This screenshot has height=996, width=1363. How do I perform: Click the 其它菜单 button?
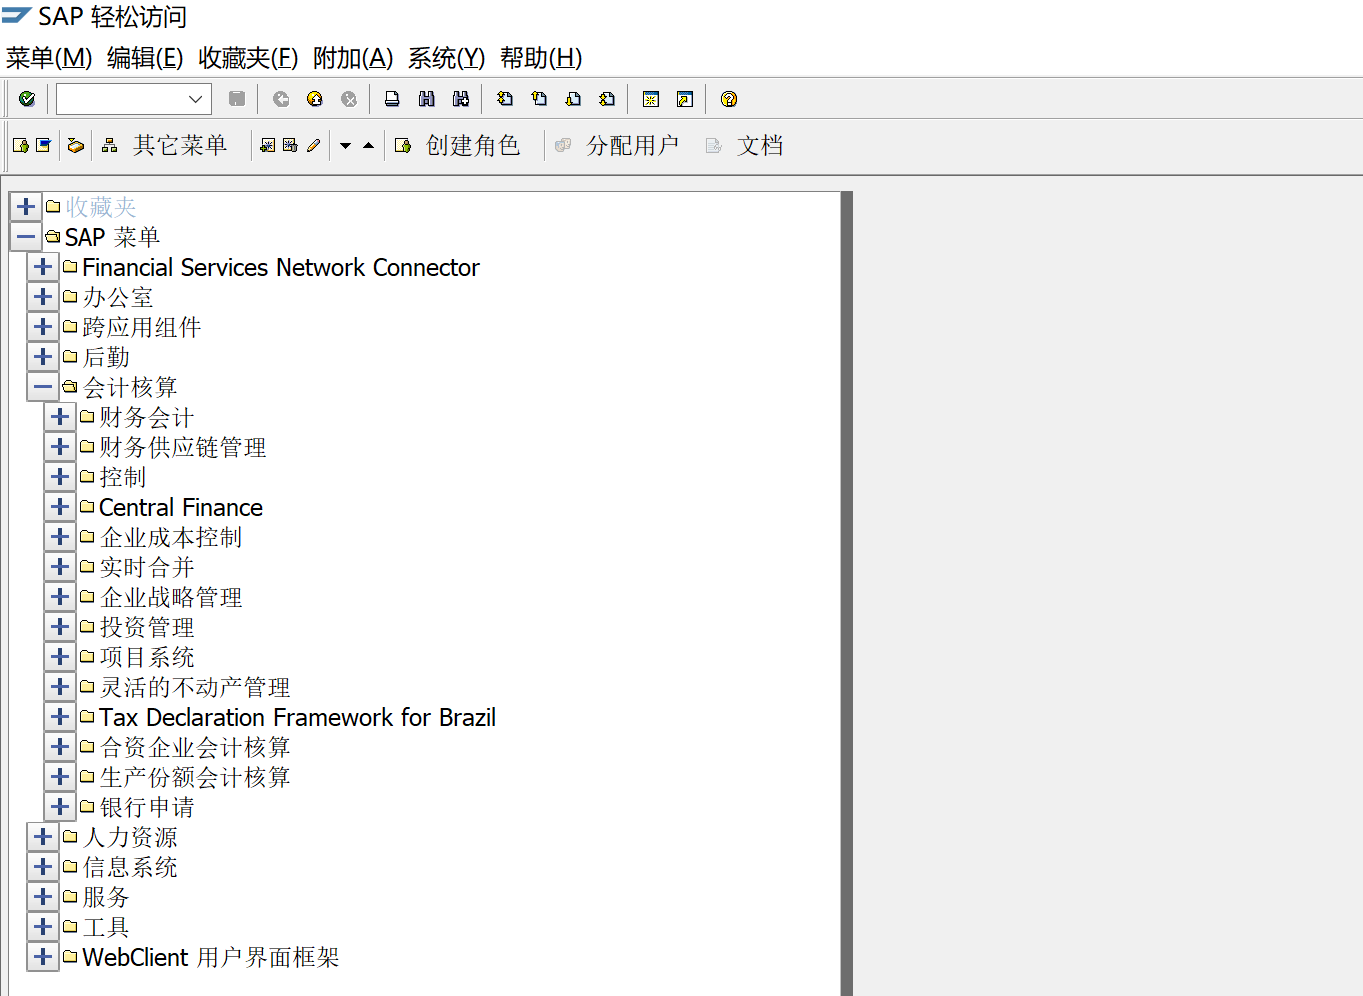(x=165, y=146)
